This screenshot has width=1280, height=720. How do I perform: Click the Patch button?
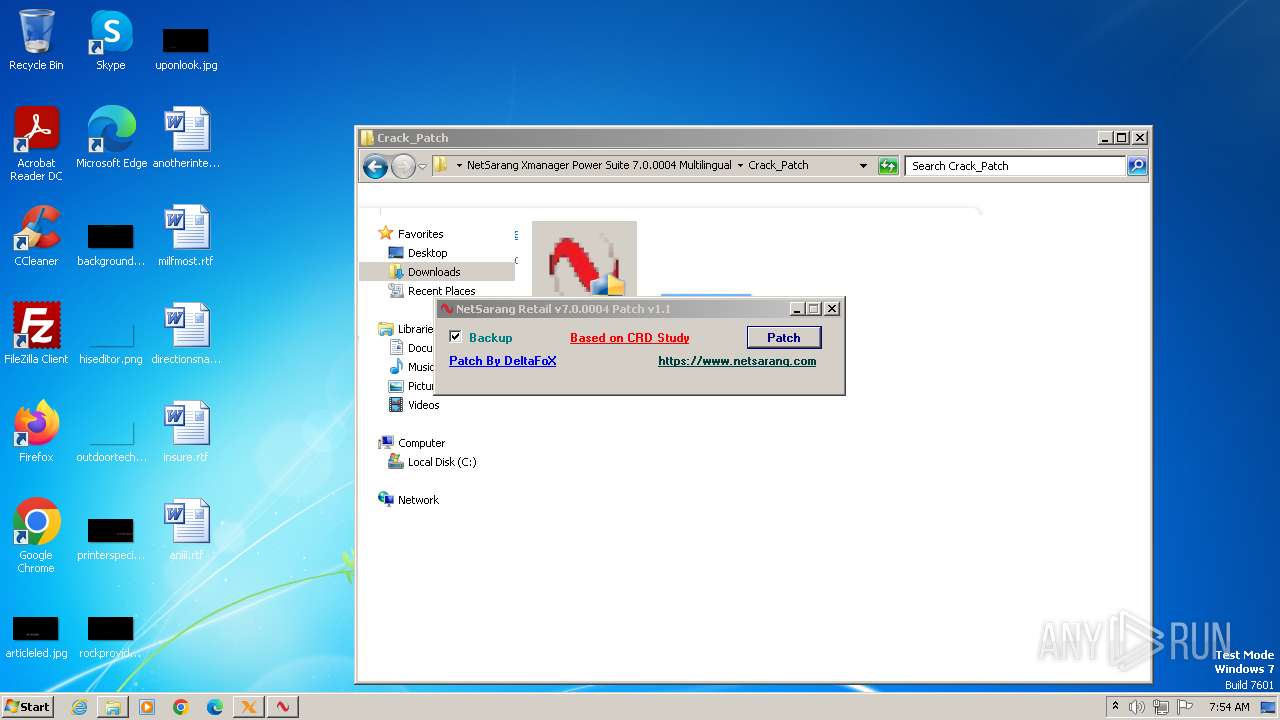784,338
